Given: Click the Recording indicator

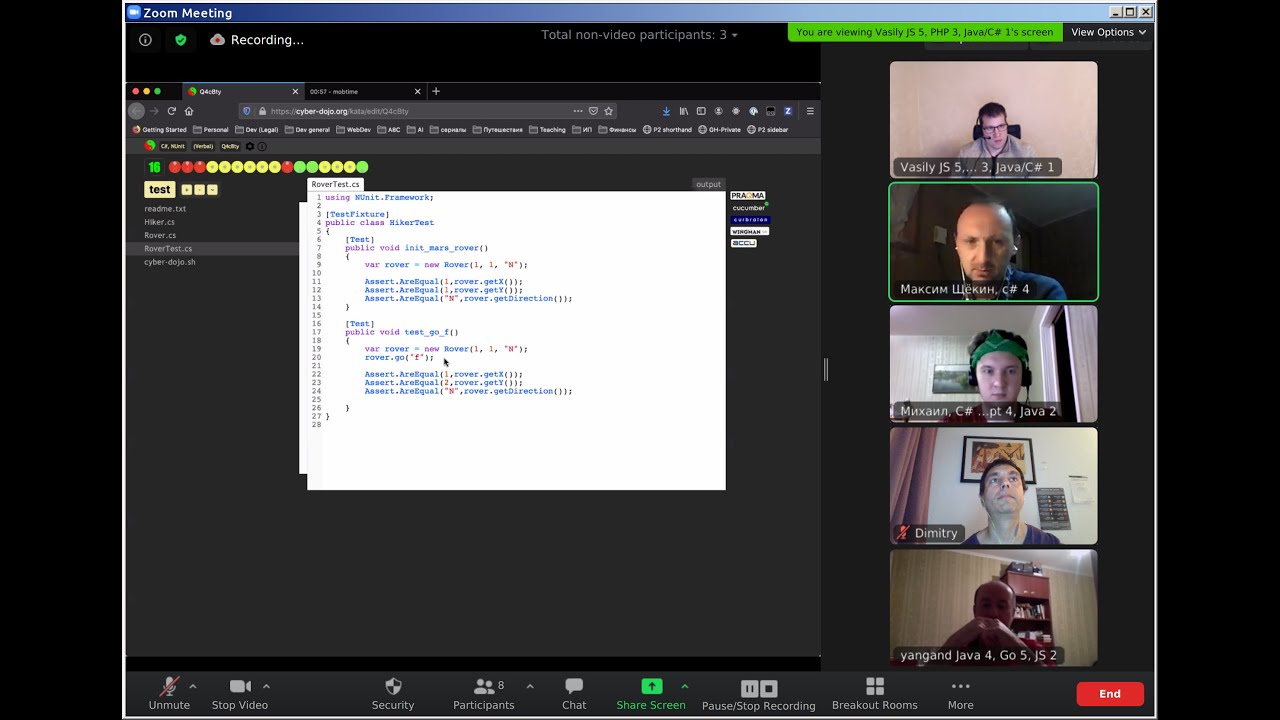Looking at the screenshot, I should tap(257, 40).
